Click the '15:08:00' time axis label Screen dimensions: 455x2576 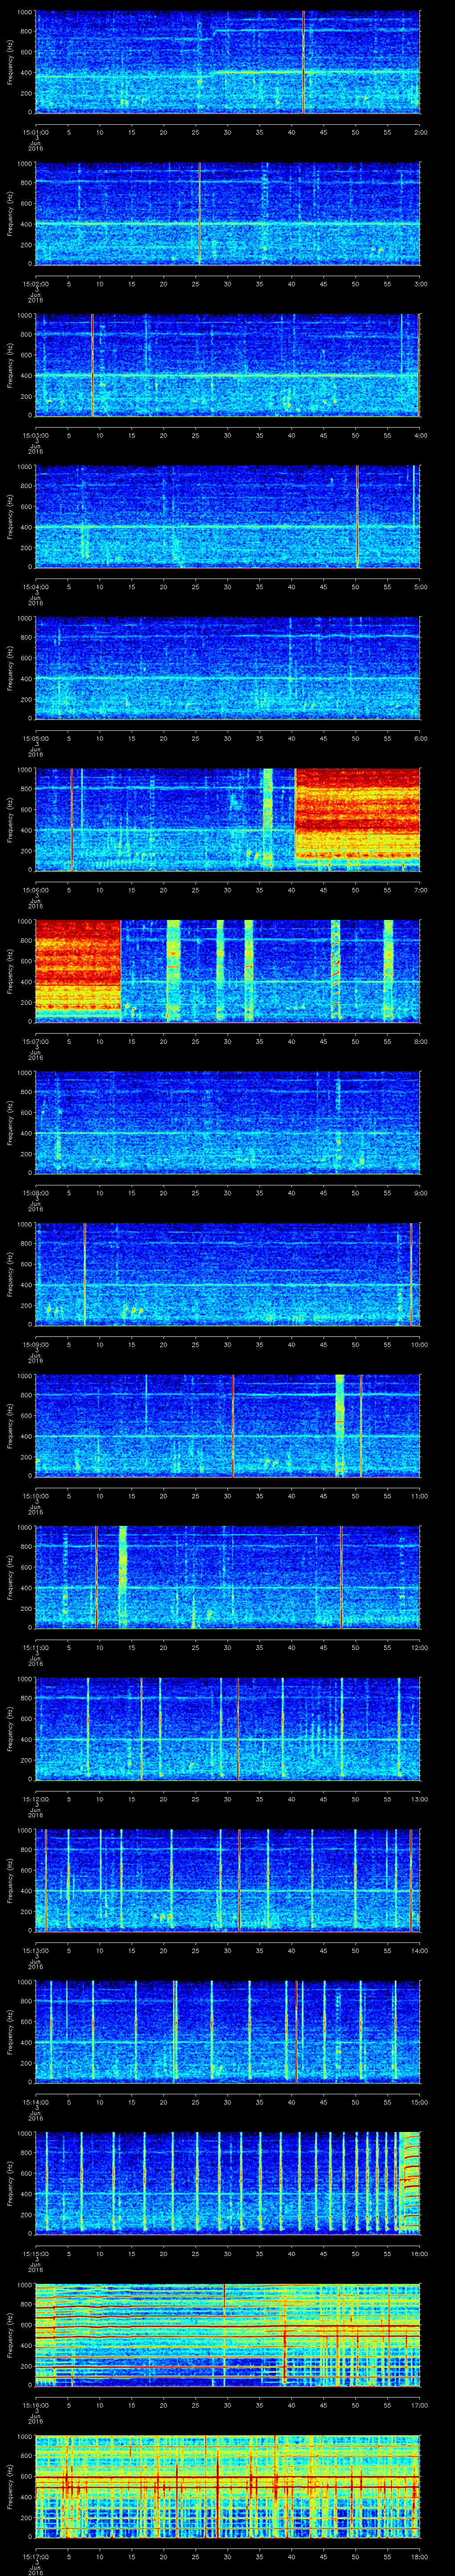tap(35, 1192)
